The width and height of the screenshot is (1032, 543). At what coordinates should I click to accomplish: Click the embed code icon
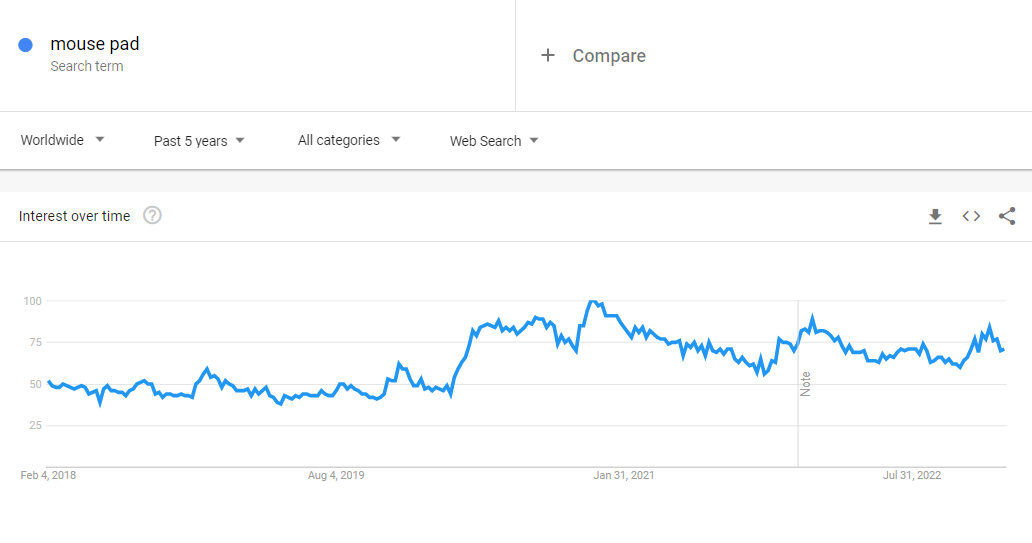point(971,216)
